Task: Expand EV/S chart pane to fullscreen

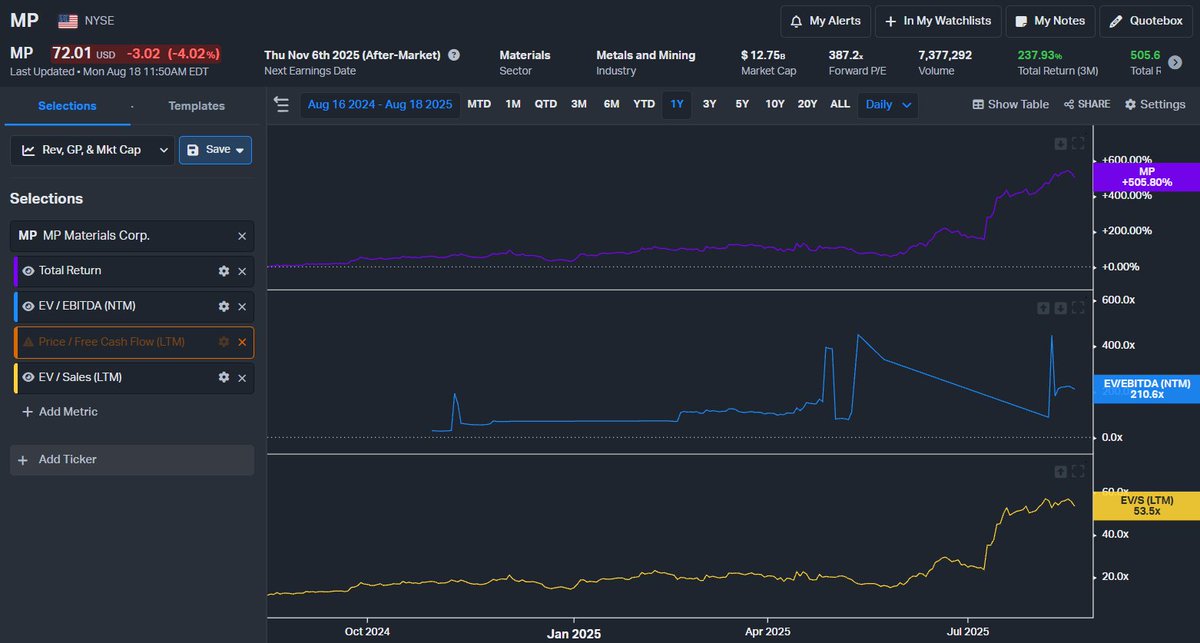Action: [x=1078, y=471]
